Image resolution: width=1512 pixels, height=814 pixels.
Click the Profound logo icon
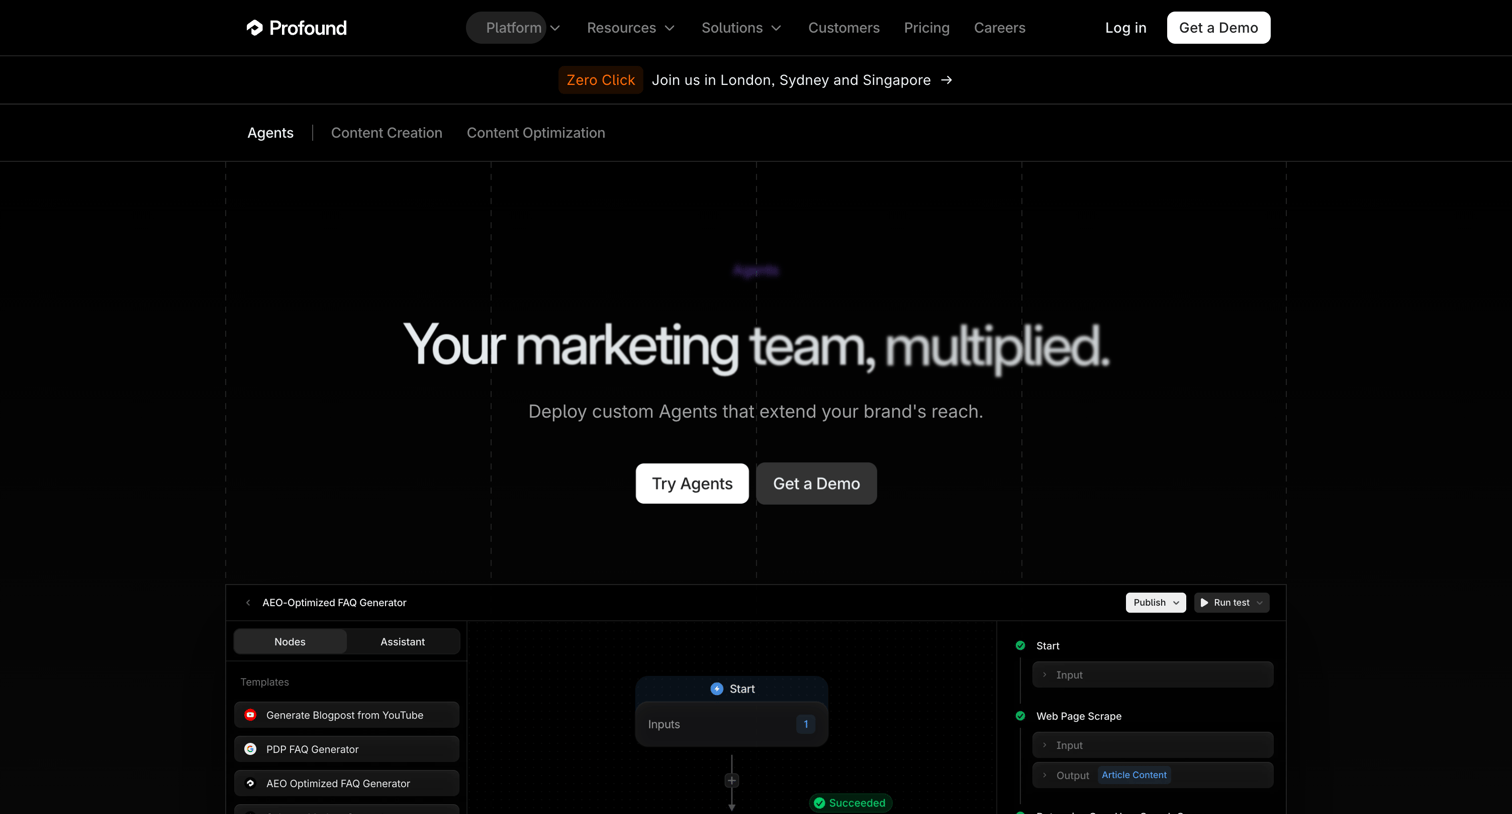(255, 28)
